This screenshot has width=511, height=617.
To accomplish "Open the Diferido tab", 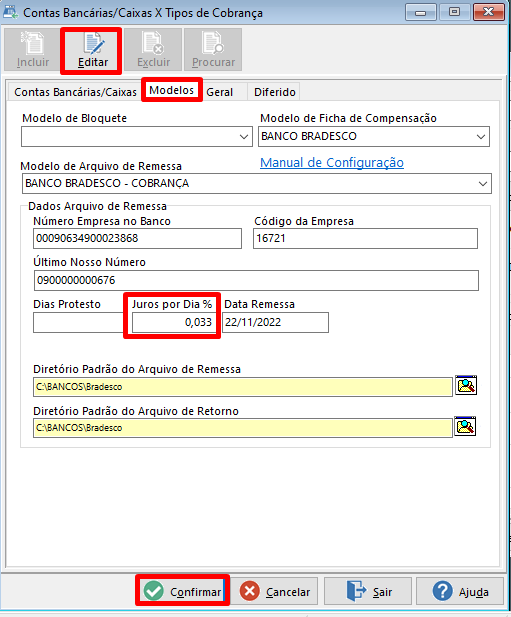I will tap(275, 92).
